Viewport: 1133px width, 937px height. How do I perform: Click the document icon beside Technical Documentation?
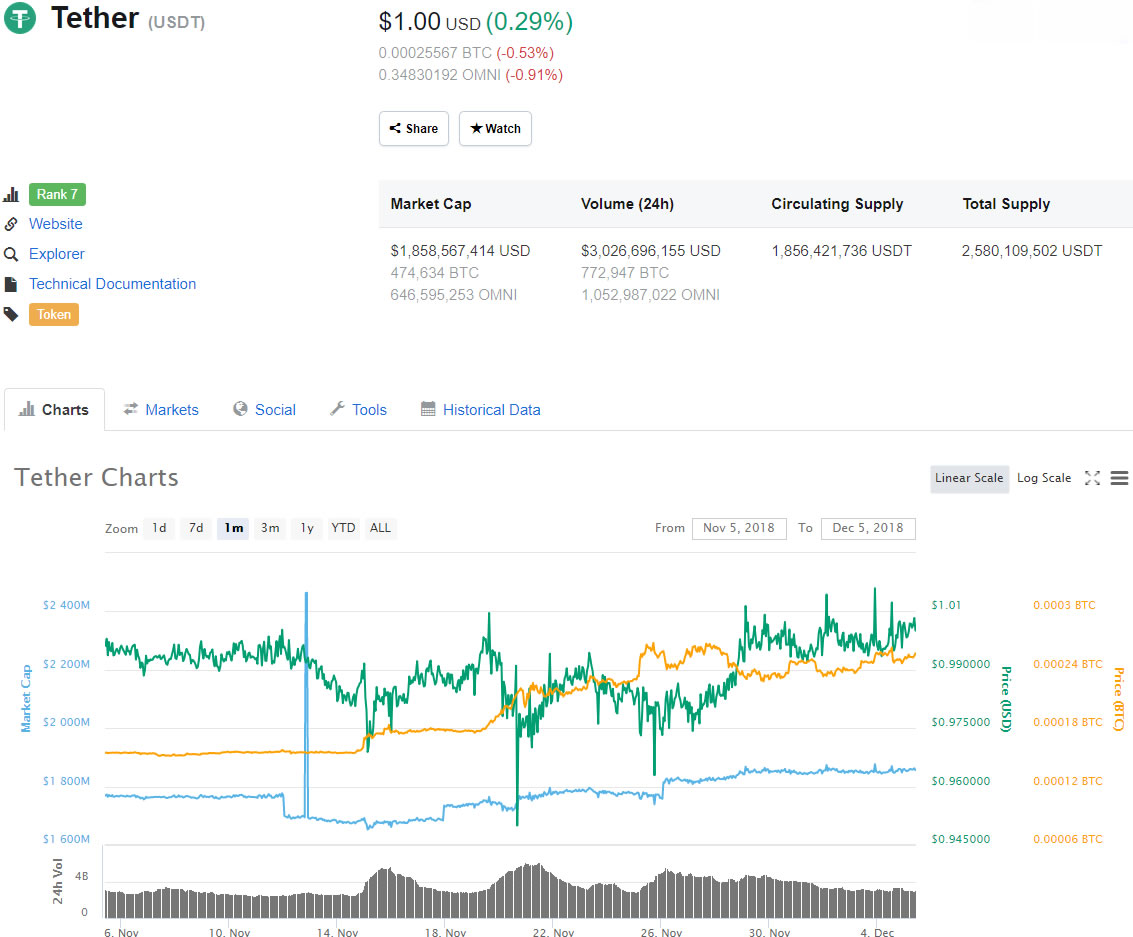pos(11,284)
